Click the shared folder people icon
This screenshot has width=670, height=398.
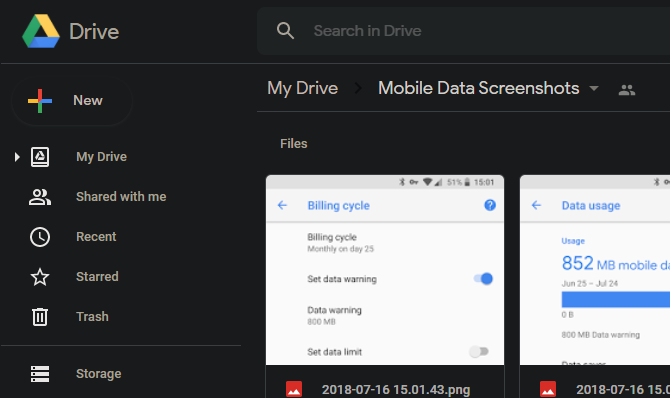(x=626, y=90)
